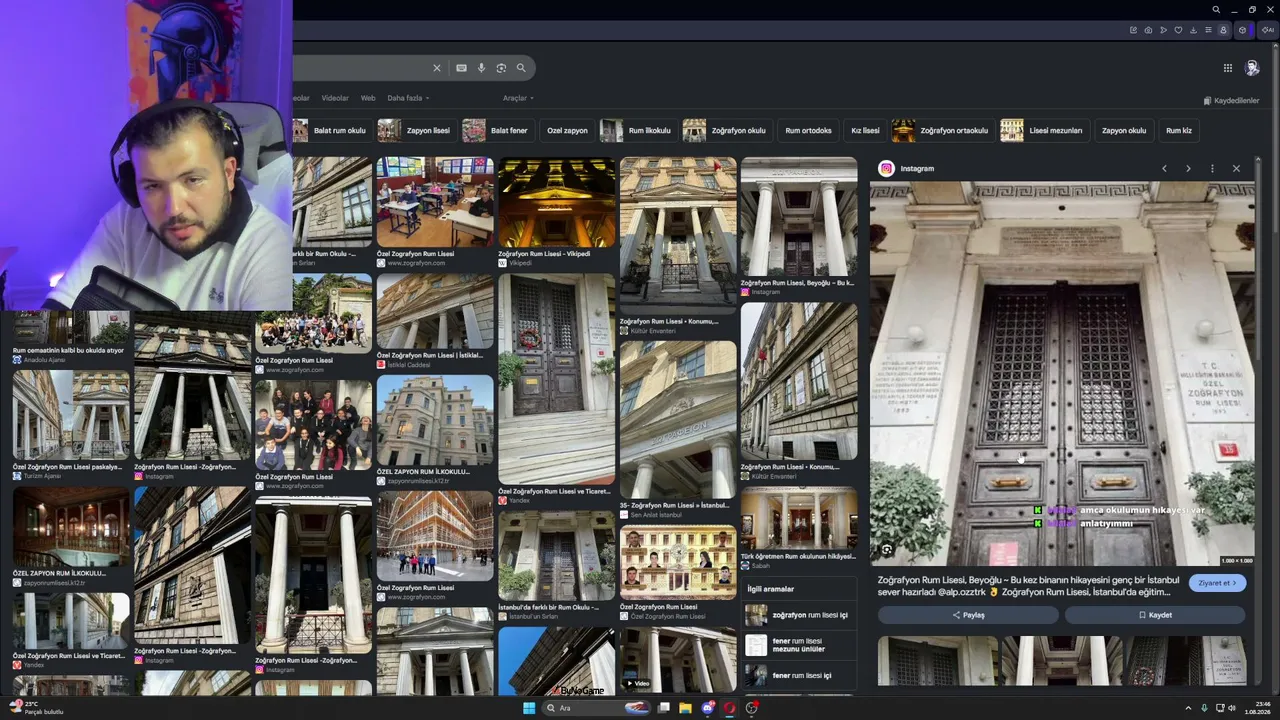Open the ÖZEL ZAPYON RUM İLKOKULU building thumbnail
This screenshot has width=1280, height=720.
435,421
